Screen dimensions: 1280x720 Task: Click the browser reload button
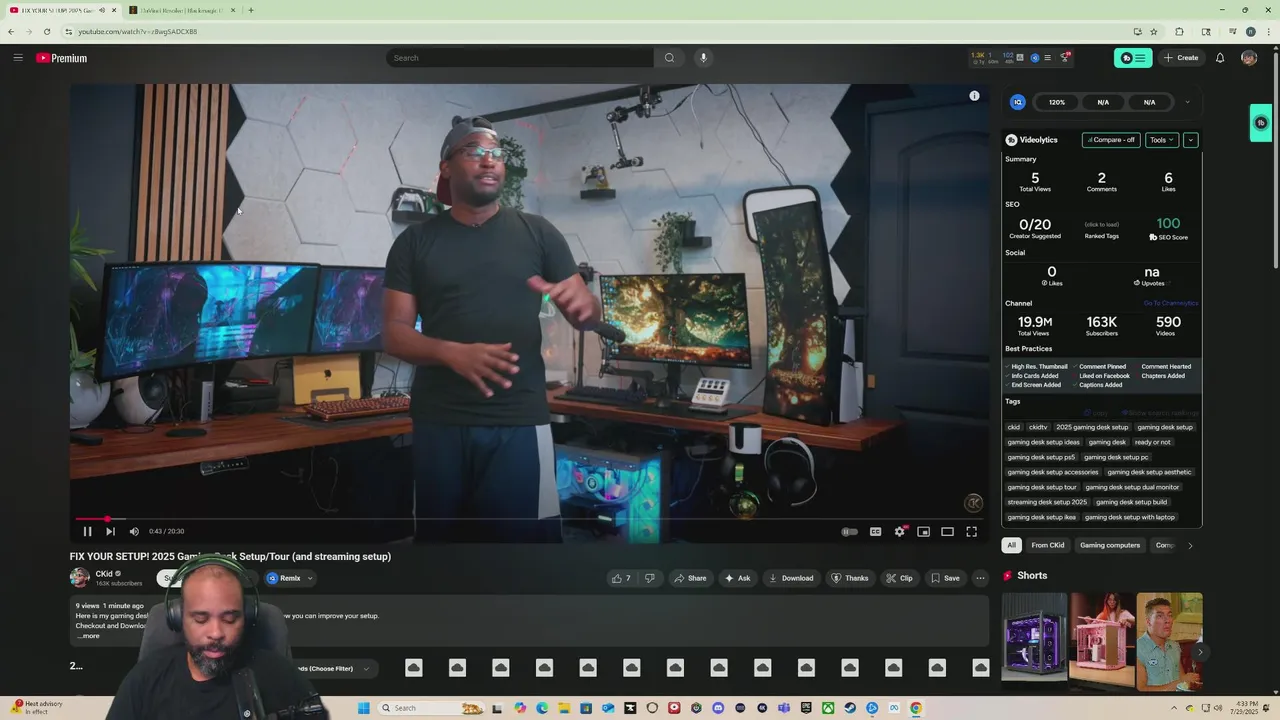[47, 31]
